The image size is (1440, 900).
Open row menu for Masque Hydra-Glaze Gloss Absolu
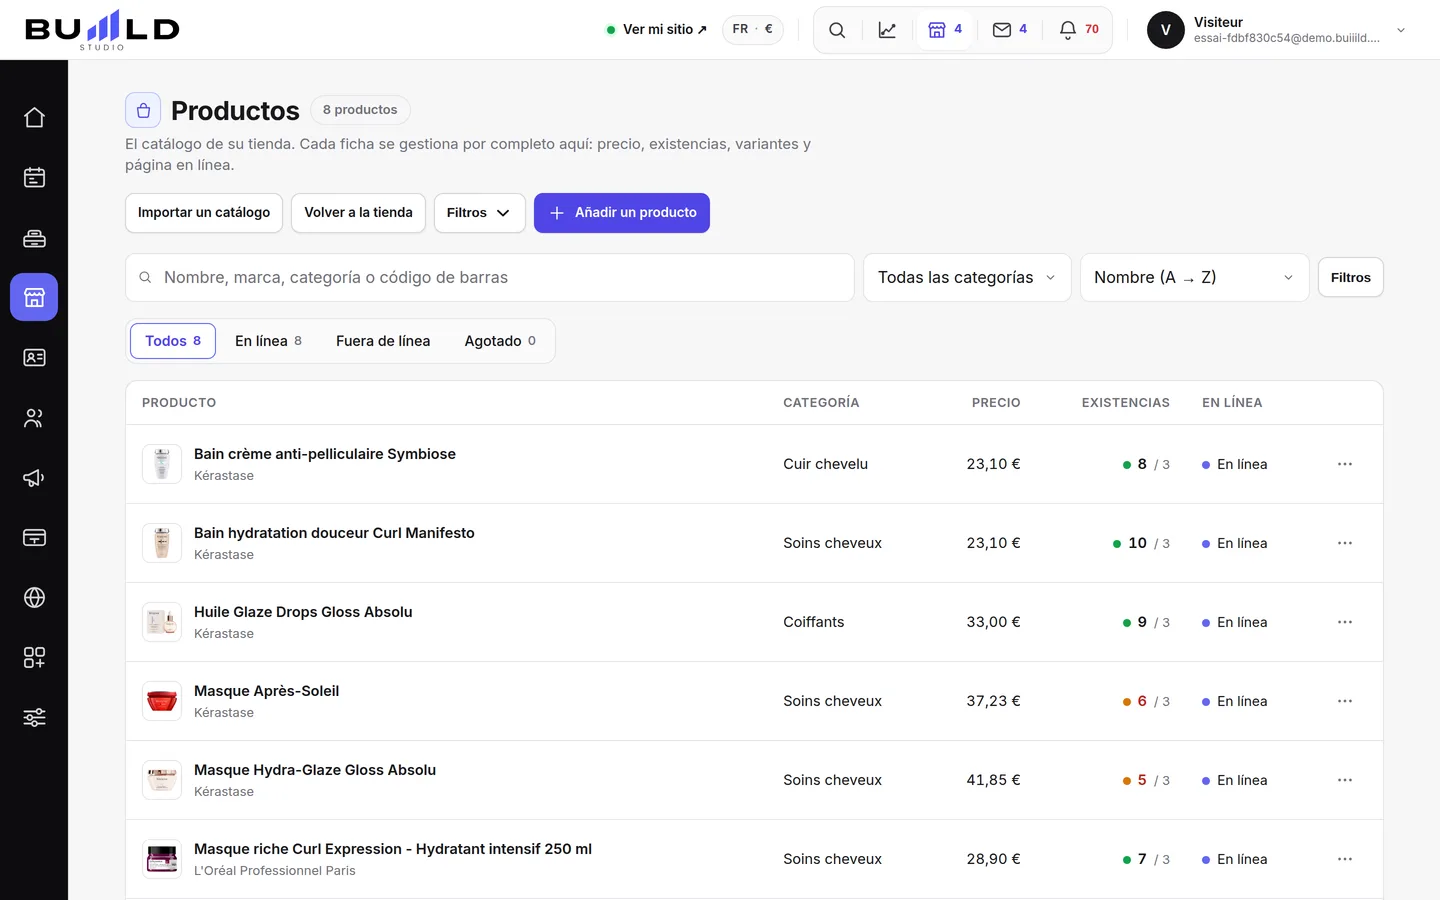(x=1345, y=780)
